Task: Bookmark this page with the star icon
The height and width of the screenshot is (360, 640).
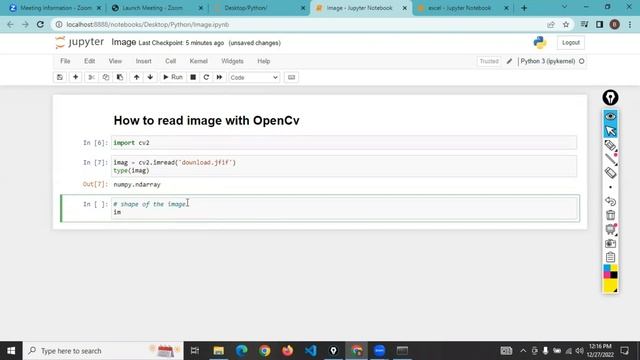Action: click(x=566, y=24)
